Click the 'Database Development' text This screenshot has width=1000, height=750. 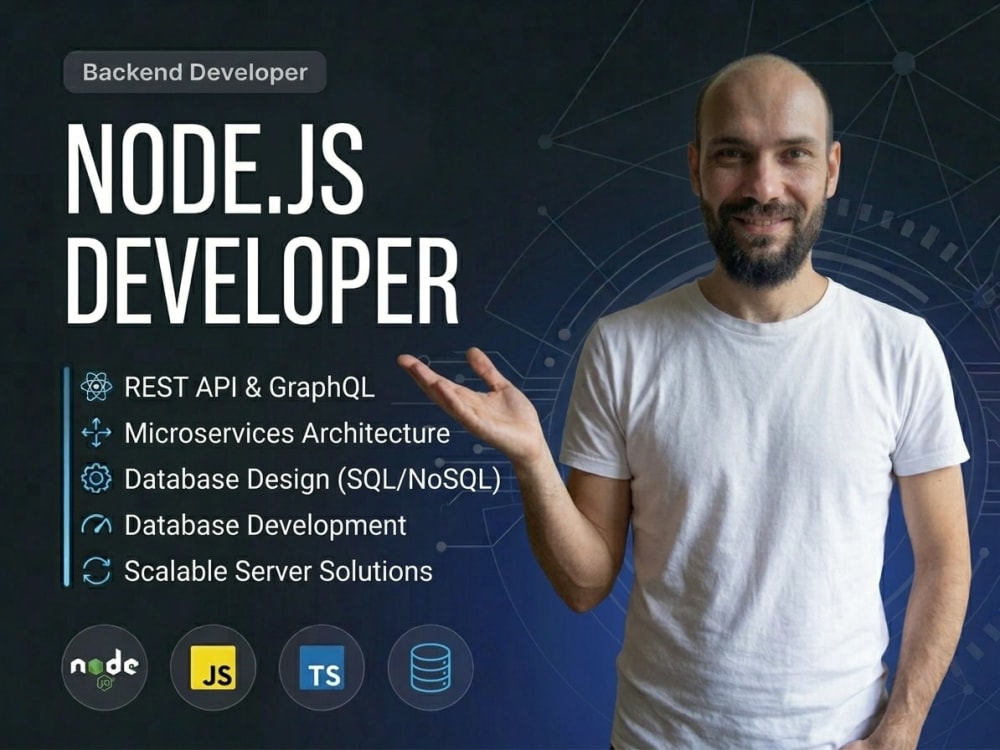(x=265, y=526)
